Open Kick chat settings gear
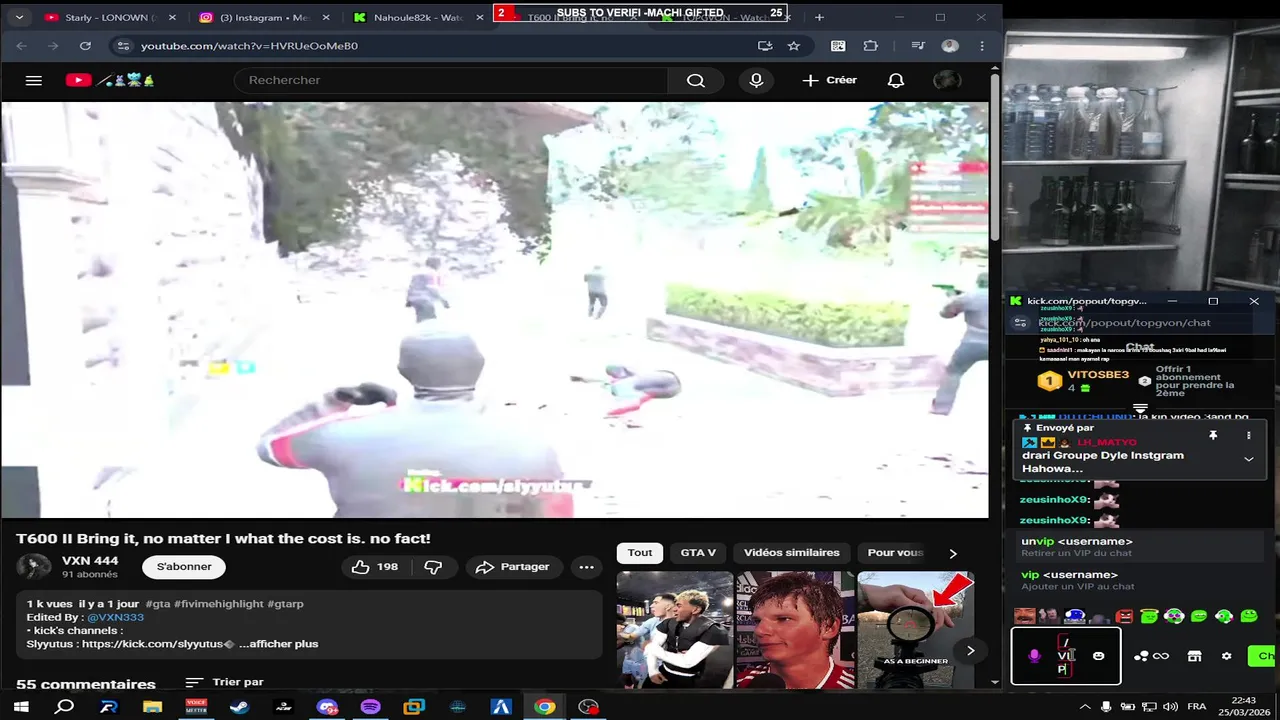 click(x=1227, y=656)
